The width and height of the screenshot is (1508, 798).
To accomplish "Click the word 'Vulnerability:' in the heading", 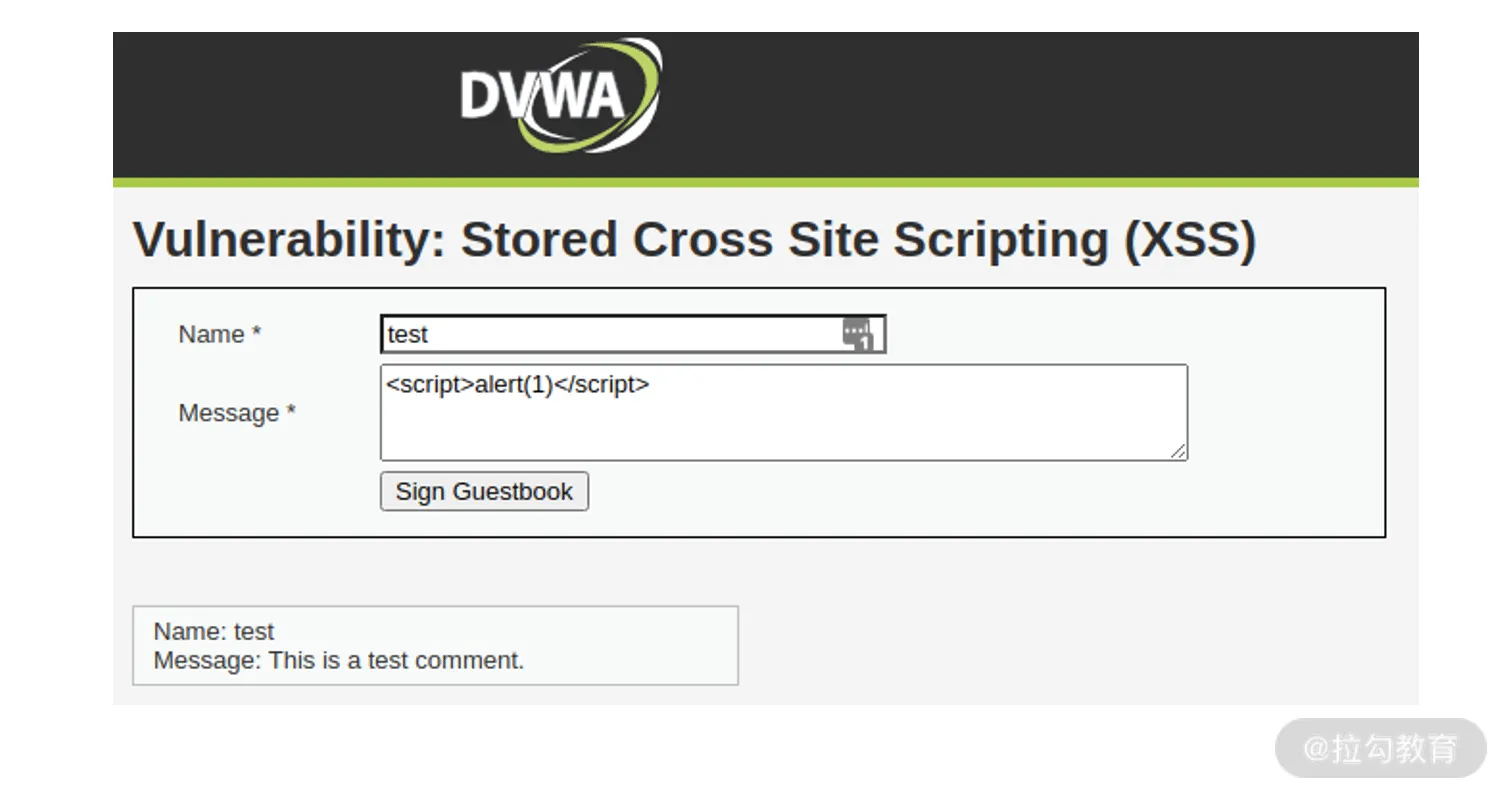I will 289,240.
